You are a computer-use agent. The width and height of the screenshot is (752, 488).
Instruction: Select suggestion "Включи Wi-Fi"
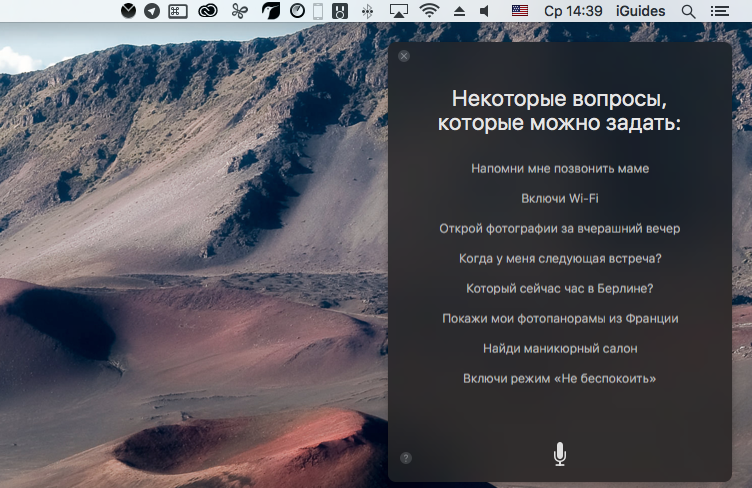[x=560, y=198]
